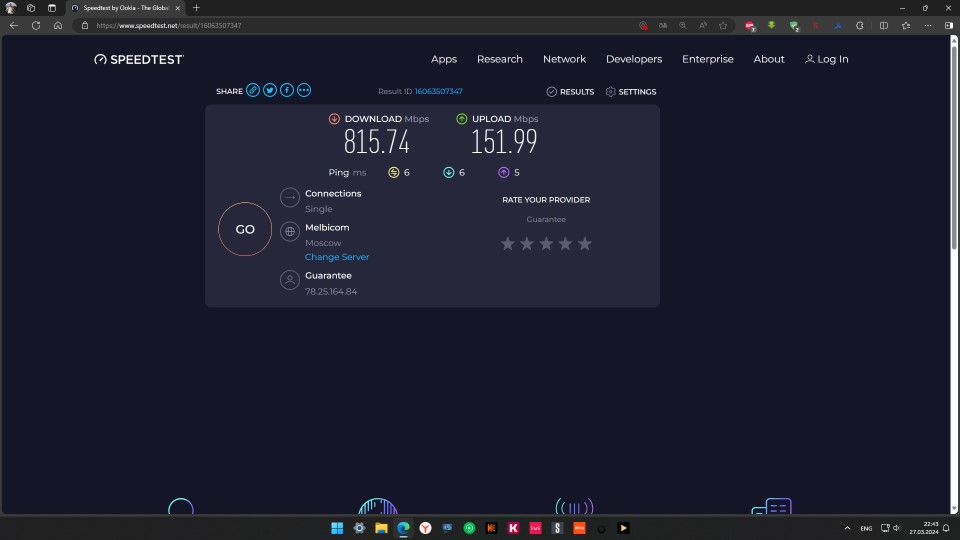Rate provider one star
Screen dimensions: 960x540
[x=508, y=244]
